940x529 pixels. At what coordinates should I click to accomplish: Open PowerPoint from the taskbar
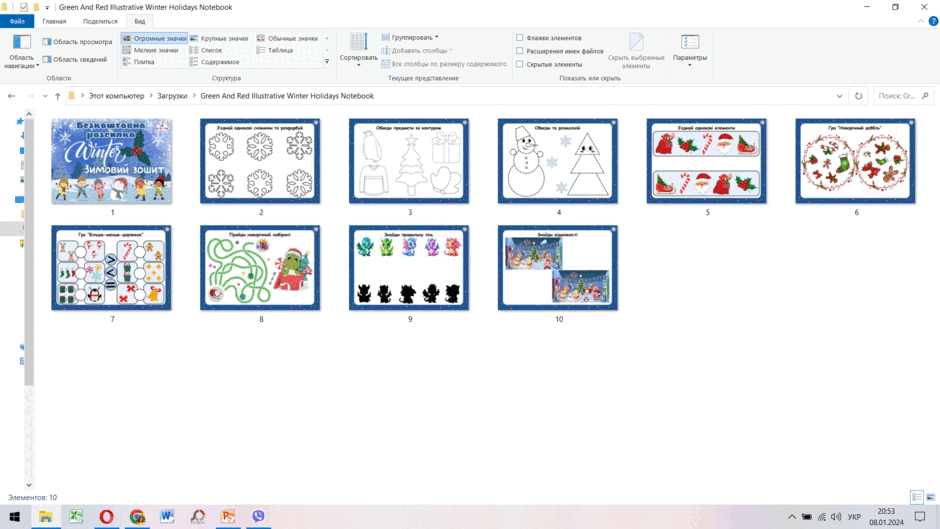point(228,516)
